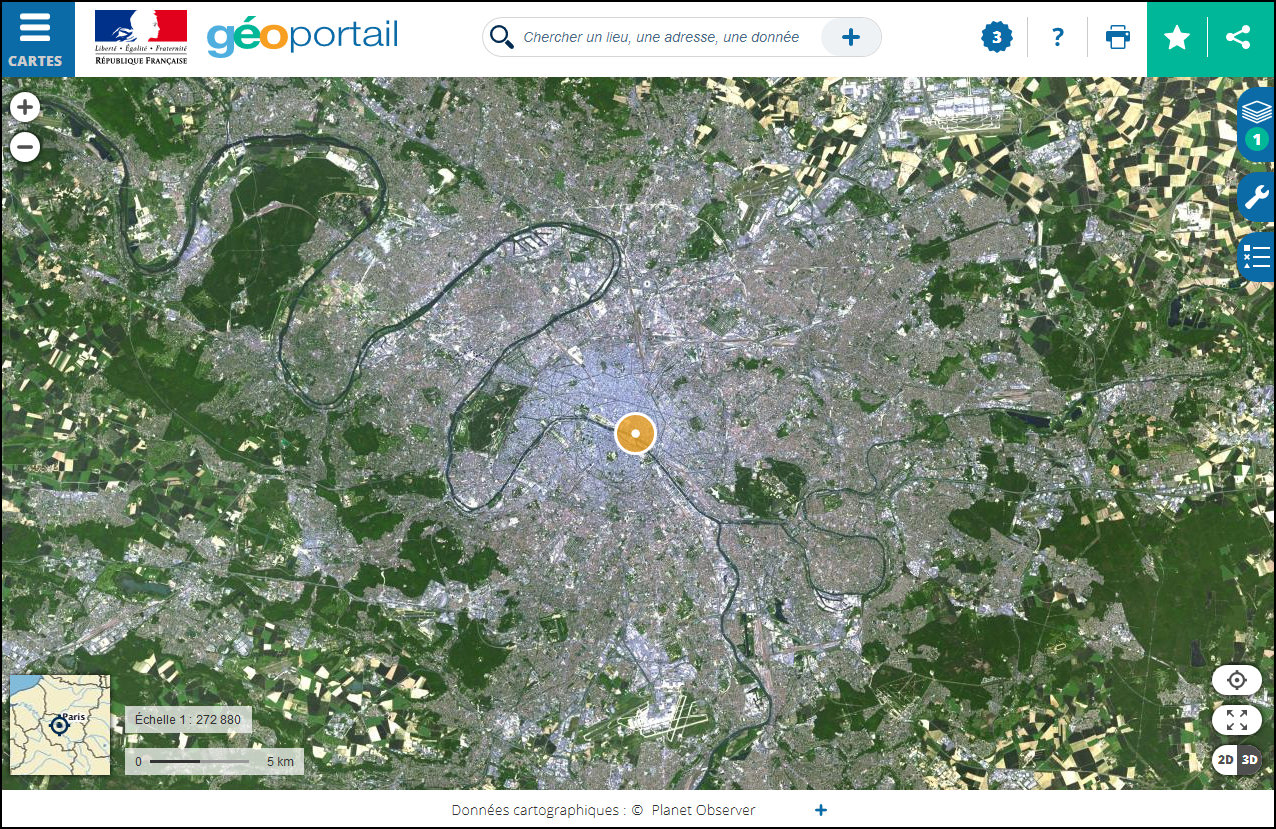Click the print map icon
Viewport: 1276px width, 829px height.
click(1118, 38)
